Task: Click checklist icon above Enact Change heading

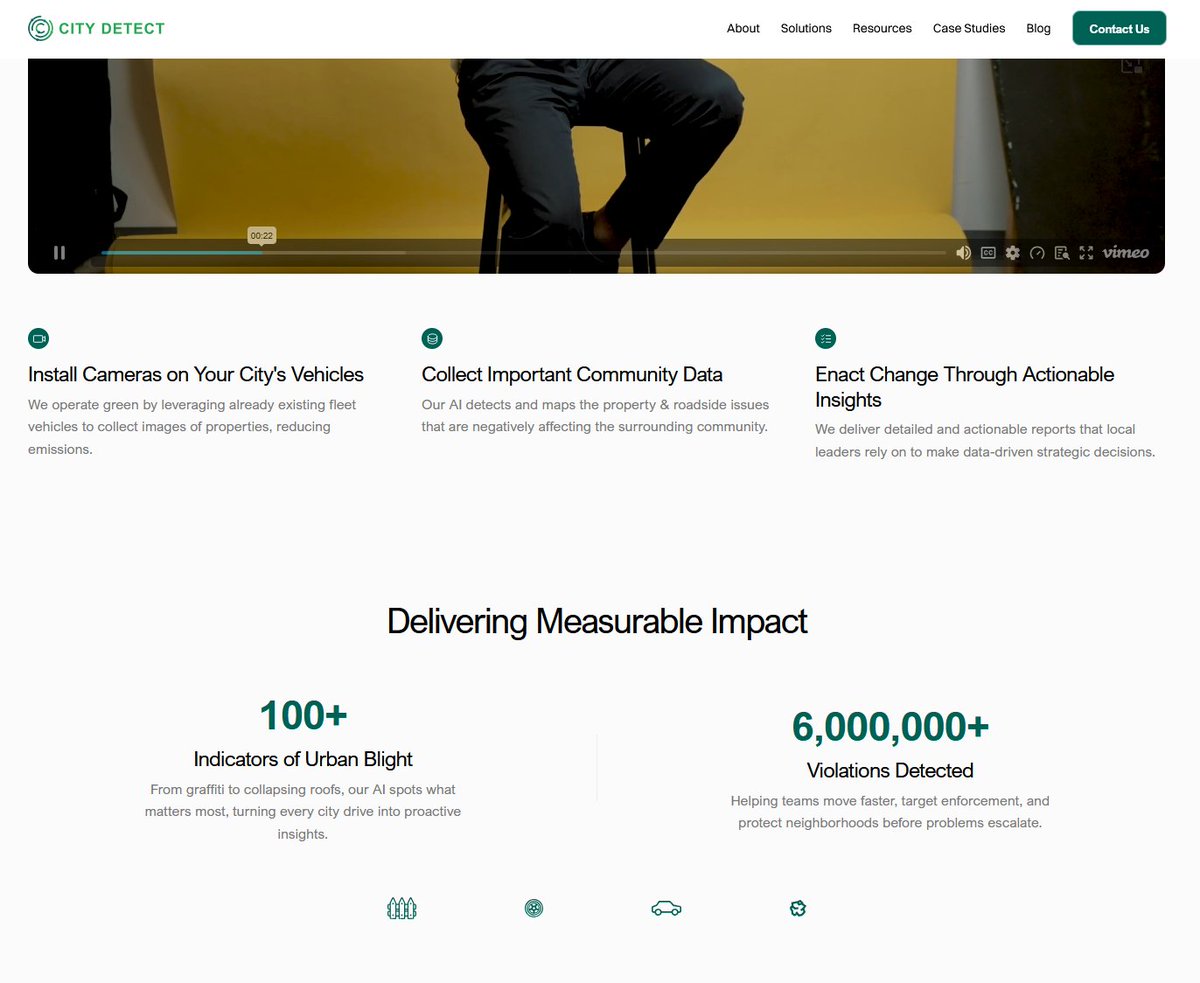Action: pos(826,338)
